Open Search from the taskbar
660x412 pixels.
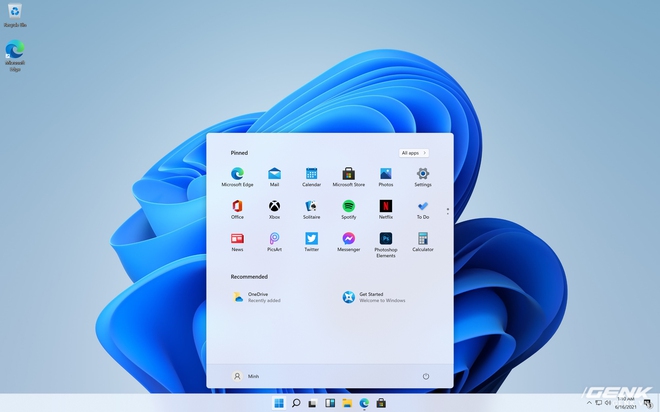(x=296, y=403)
